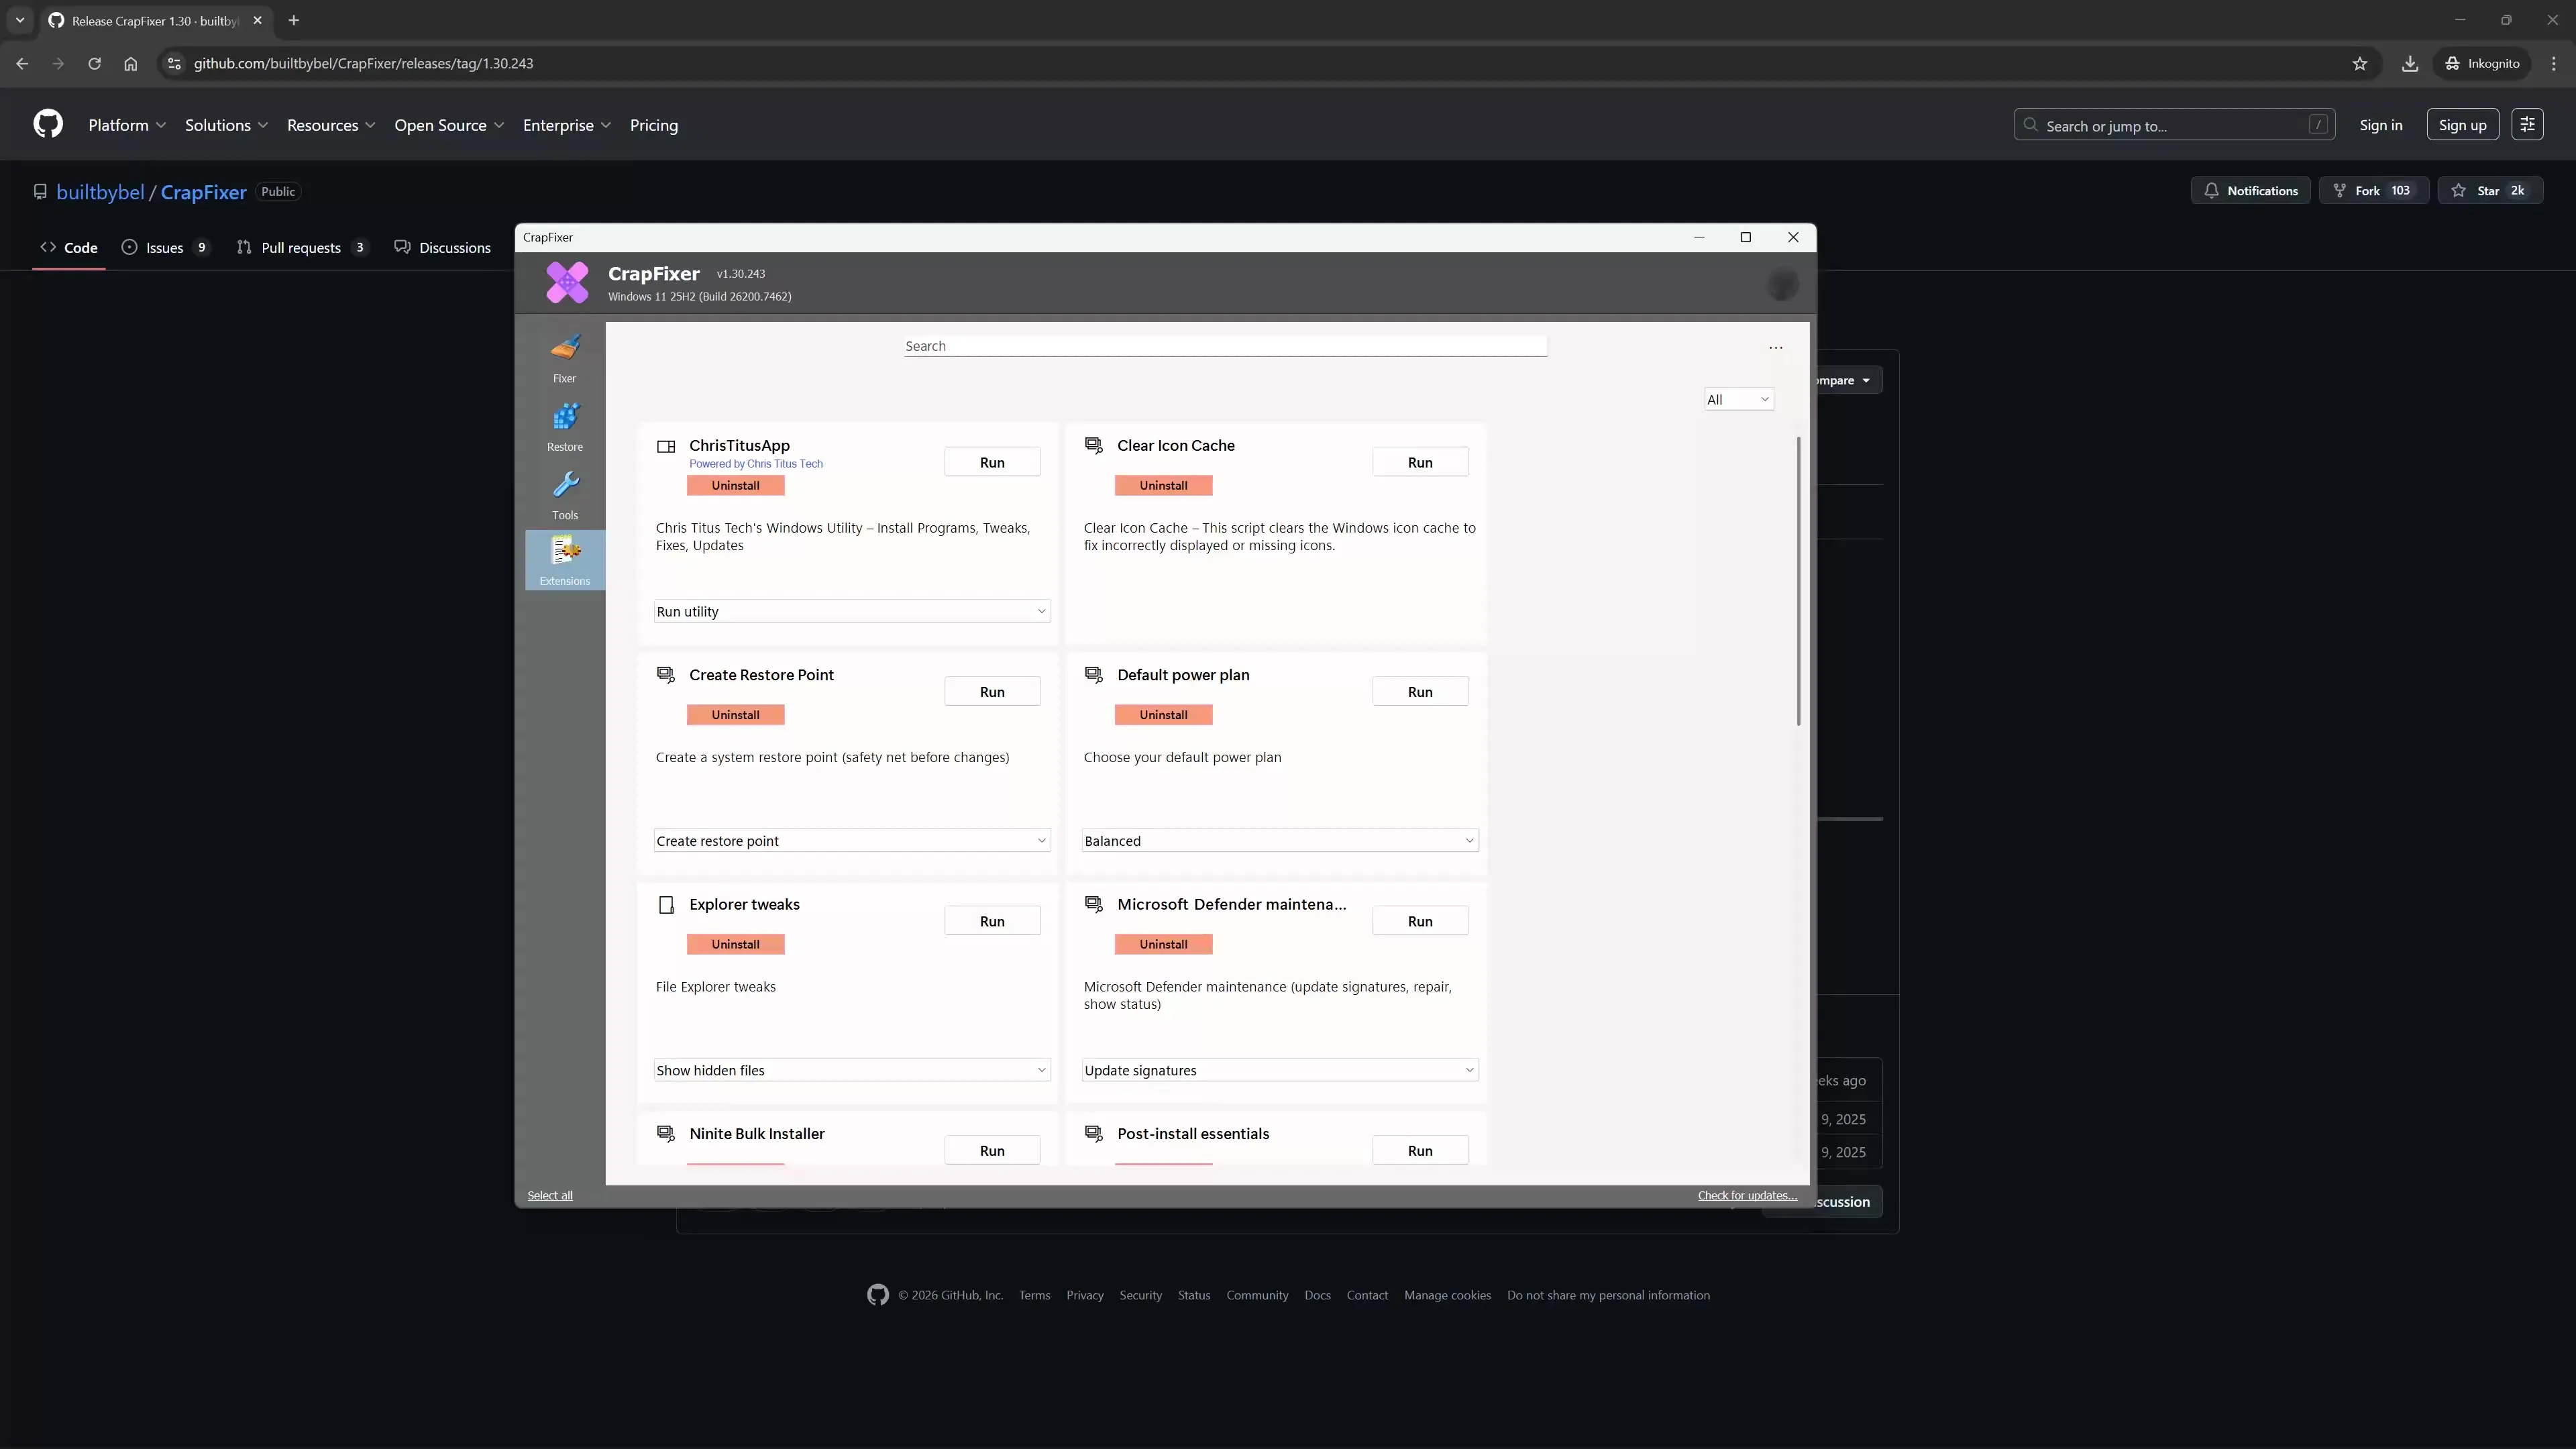Uninstall the Create Restore Point extension

[735, 715]
